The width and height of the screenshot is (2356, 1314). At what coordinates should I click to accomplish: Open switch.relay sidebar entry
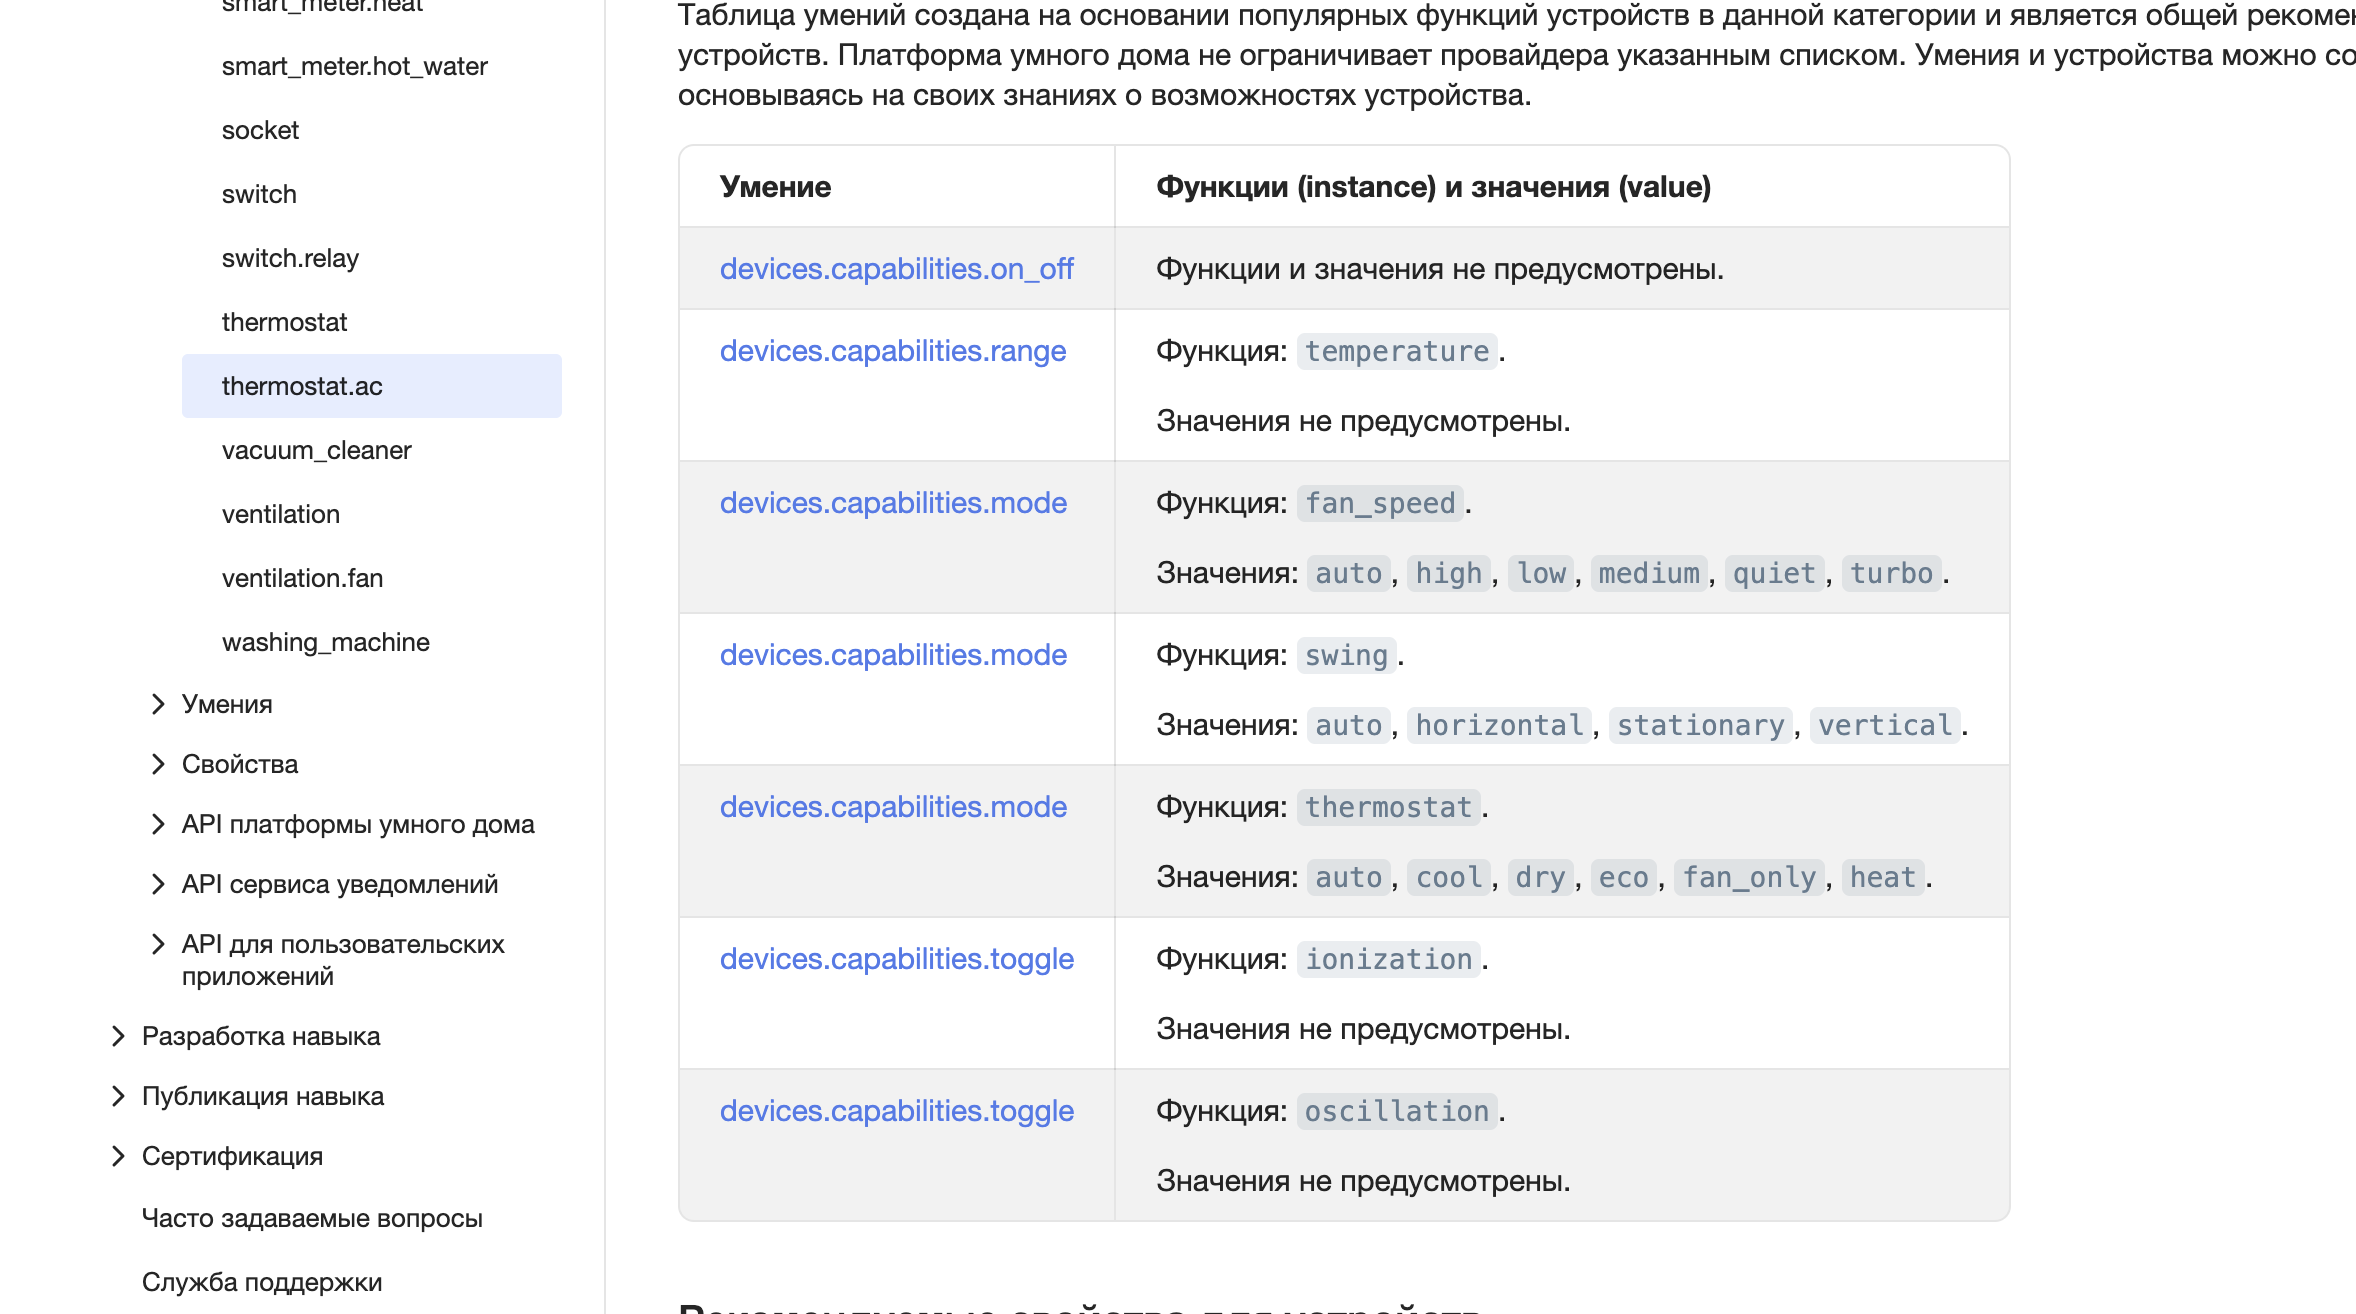click(290, 258)
